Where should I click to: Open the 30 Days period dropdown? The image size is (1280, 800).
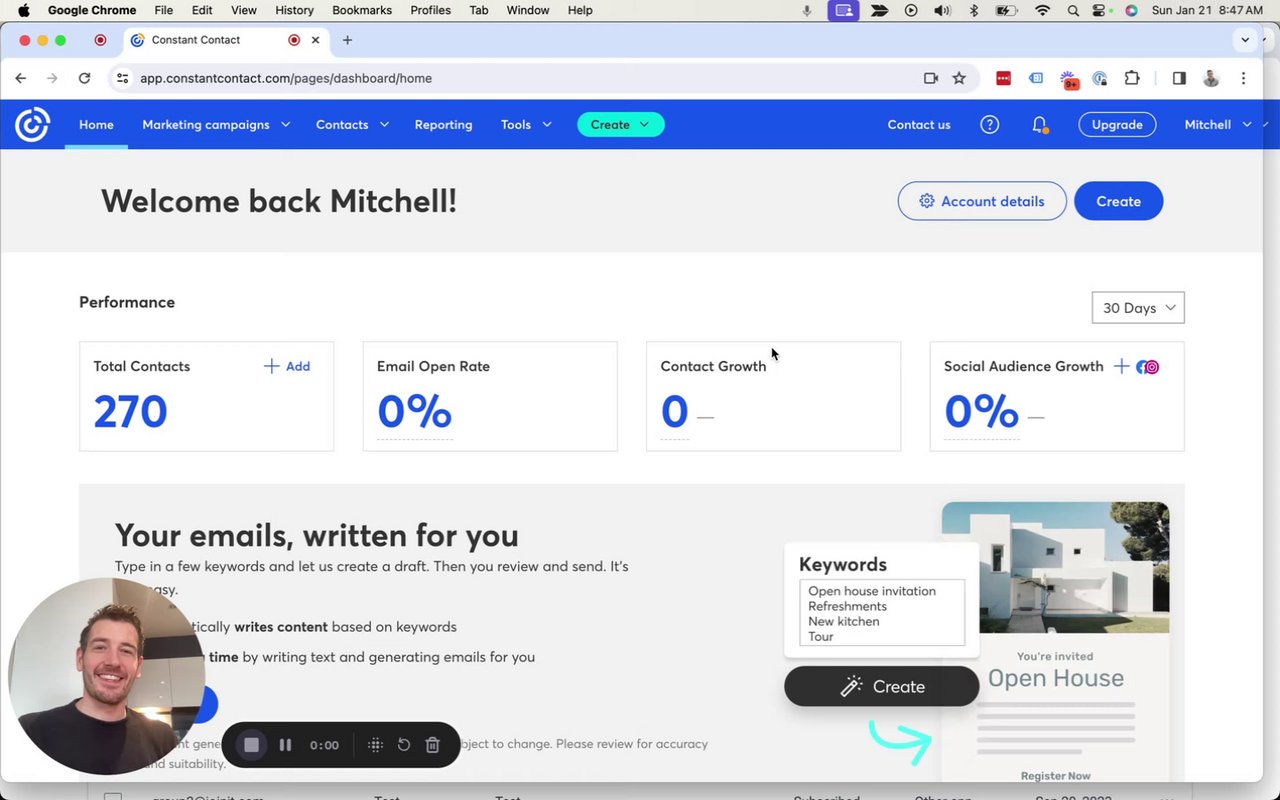(1138, 308)
